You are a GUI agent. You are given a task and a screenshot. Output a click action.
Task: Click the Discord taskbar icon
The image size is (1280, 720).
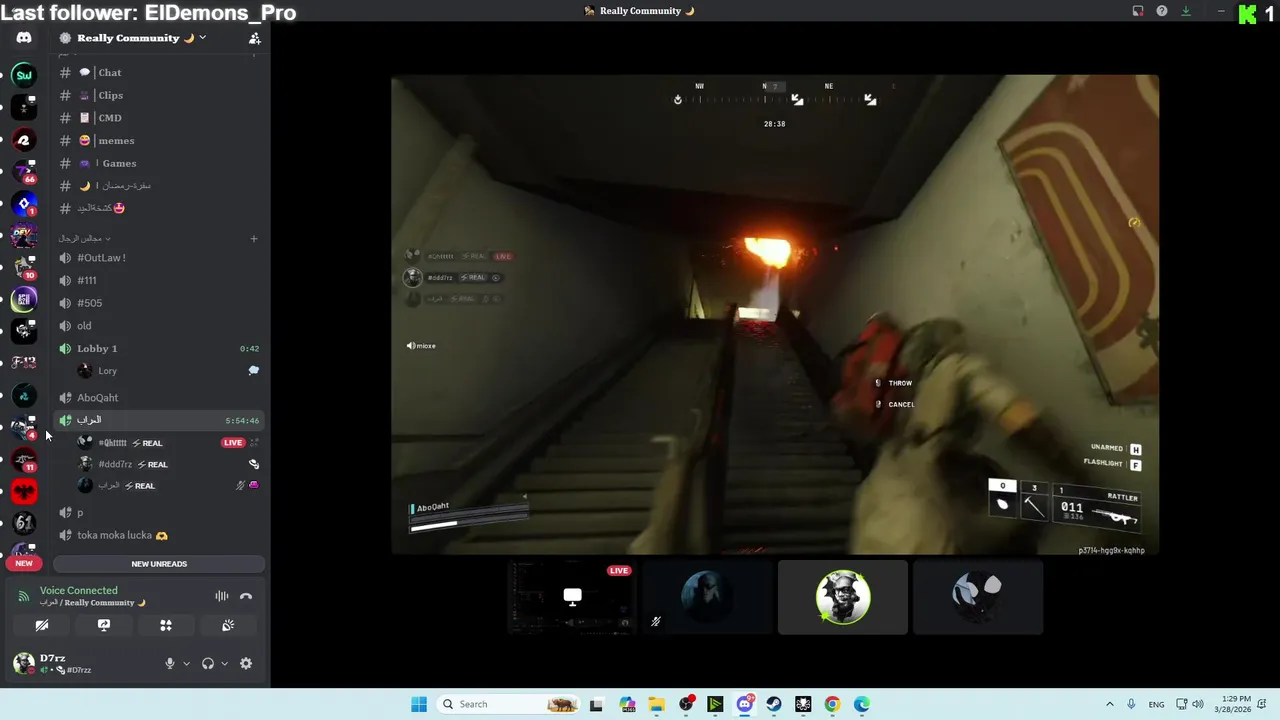745,704
